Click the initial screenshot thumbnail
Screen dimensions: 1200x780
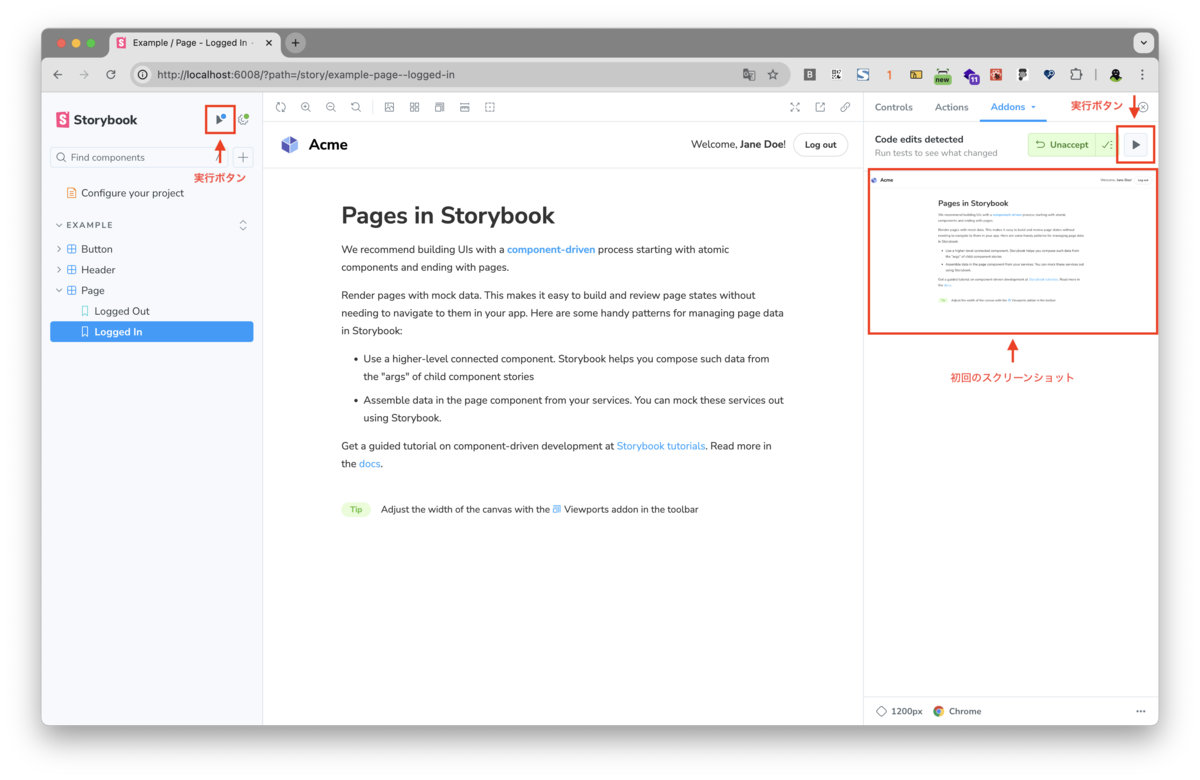pyautogui.click(x=1012, y=251)
